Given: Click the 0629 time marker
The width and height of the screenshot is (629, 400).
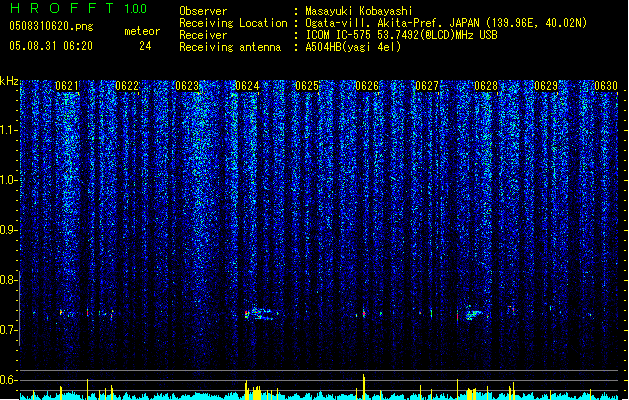Looking at the screenshot, I should (x=546, y=86).
